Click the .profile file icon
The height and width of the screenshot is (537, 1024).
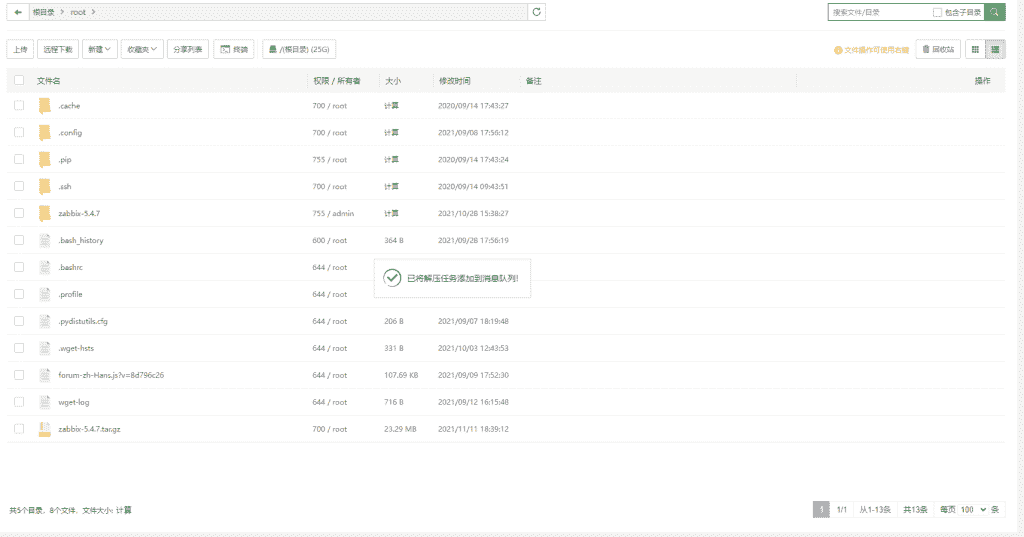coord(44,294)
